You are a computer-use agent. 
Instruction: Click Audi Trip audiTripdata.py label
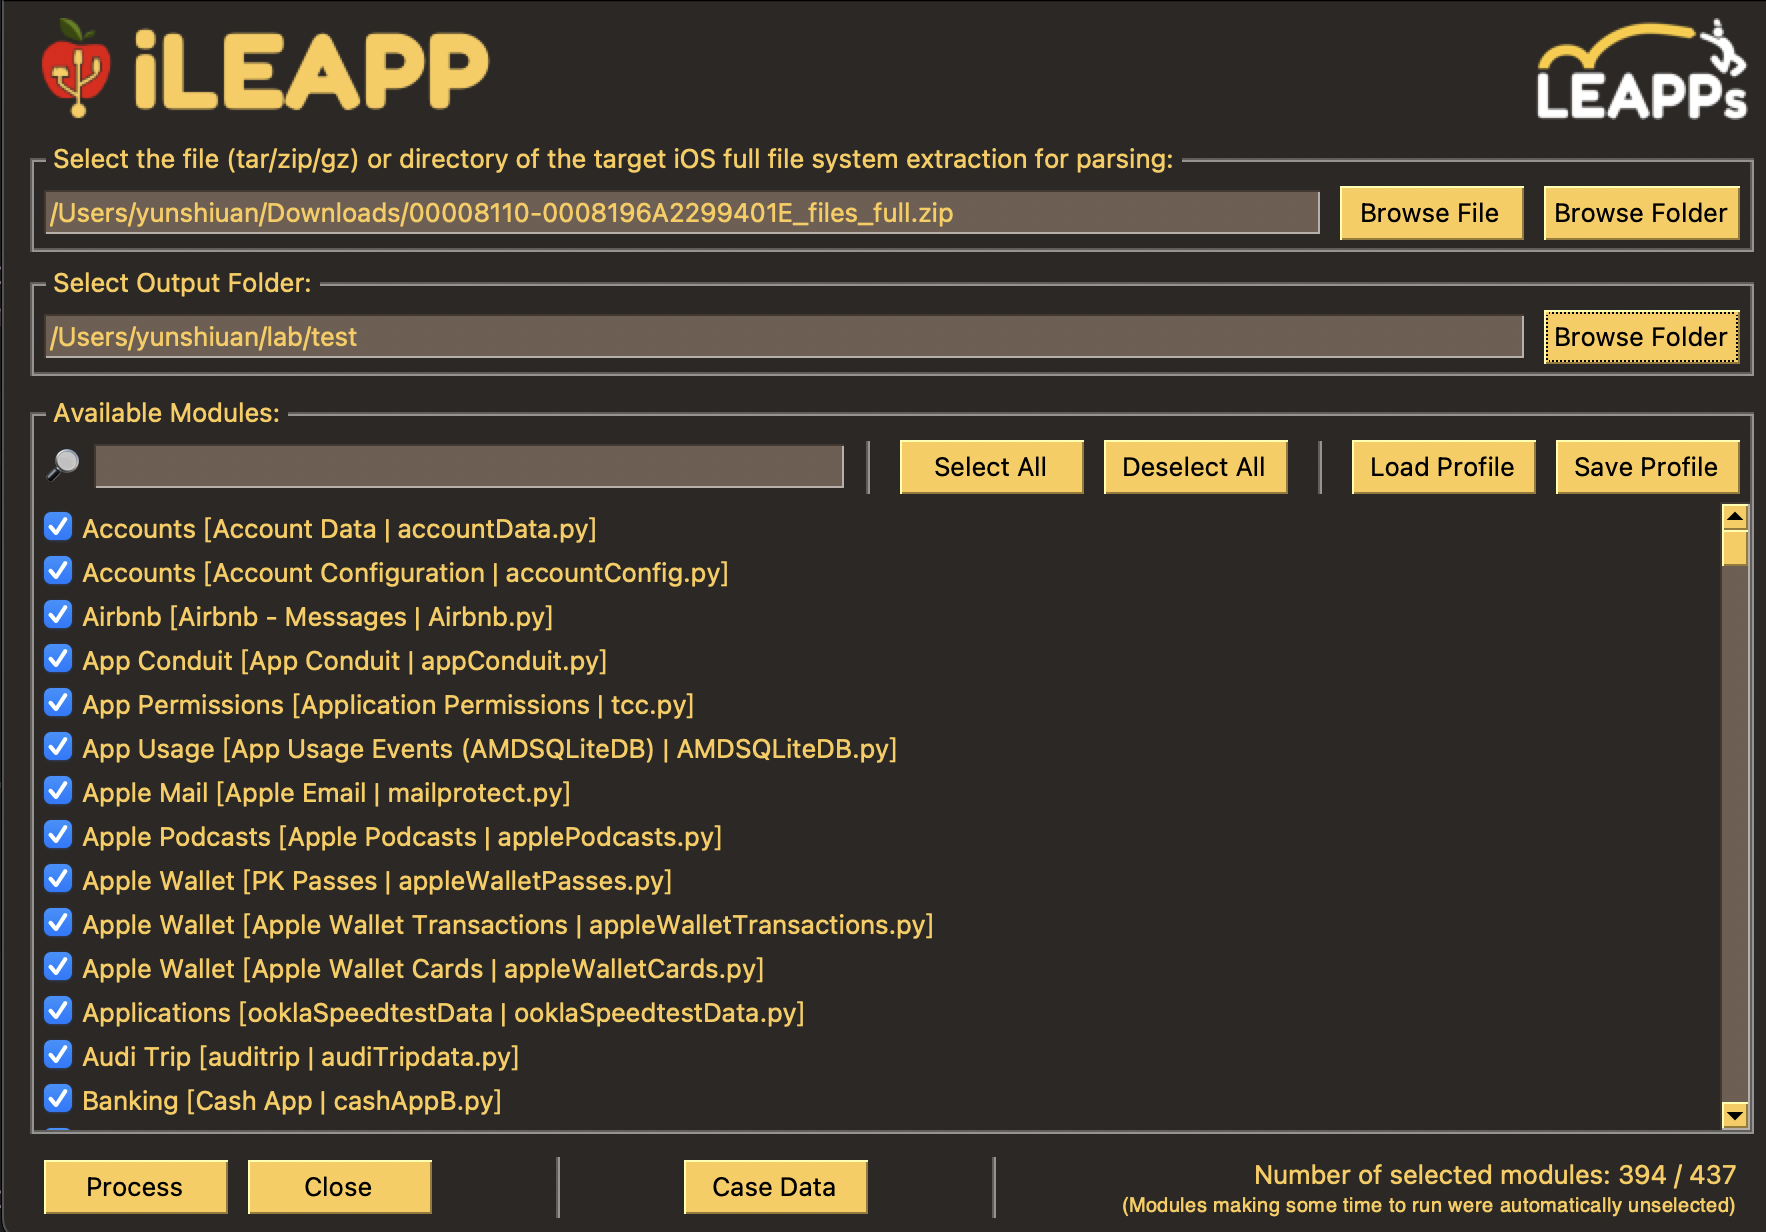(x=301, y=1057)
